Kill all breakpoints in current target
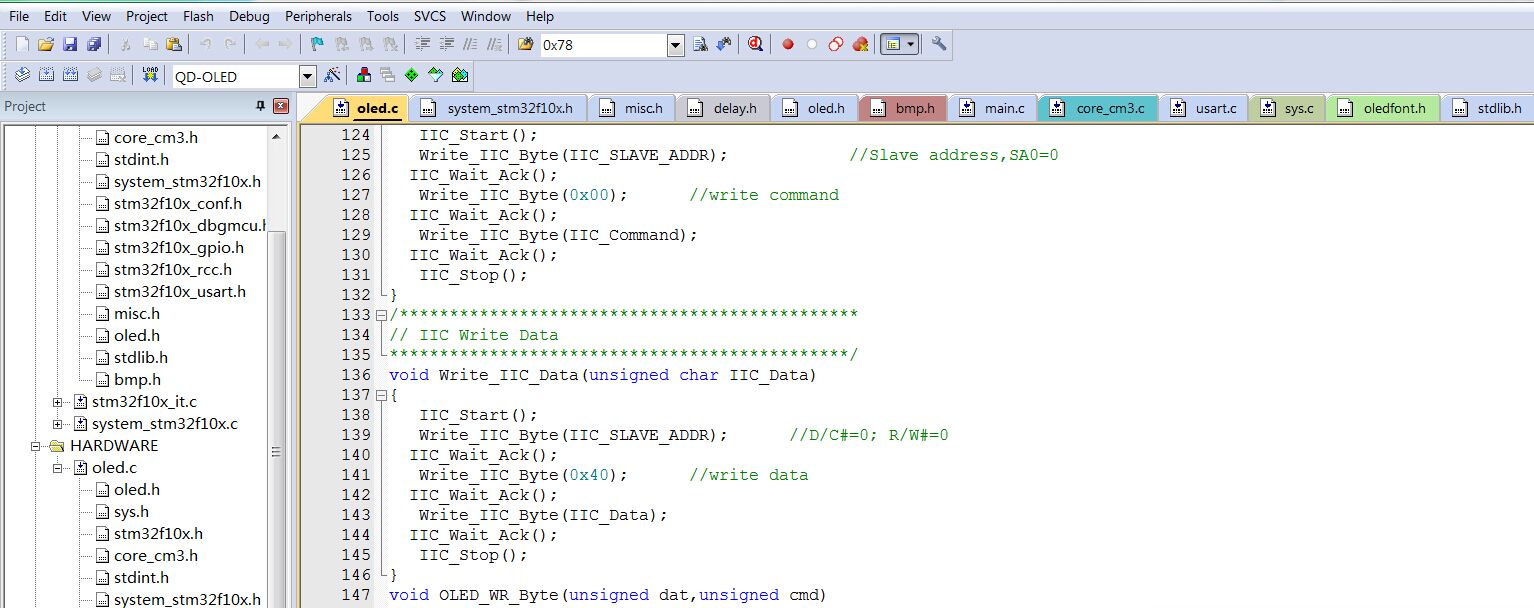 [860, 44]
